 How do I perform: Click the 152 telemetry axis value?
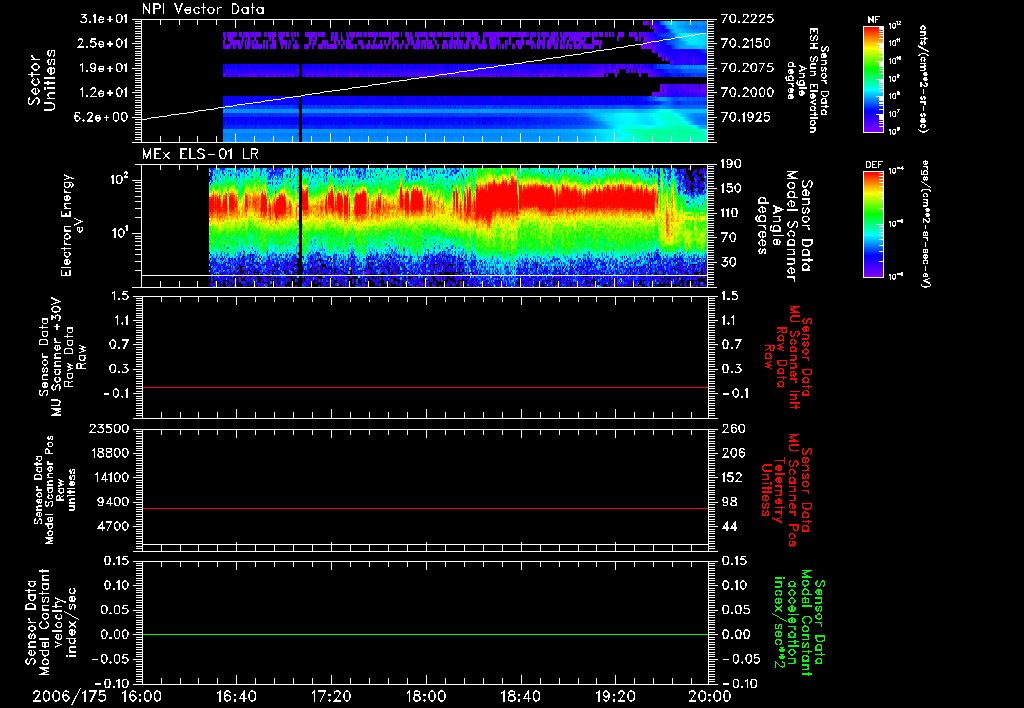tap(731, 477)
